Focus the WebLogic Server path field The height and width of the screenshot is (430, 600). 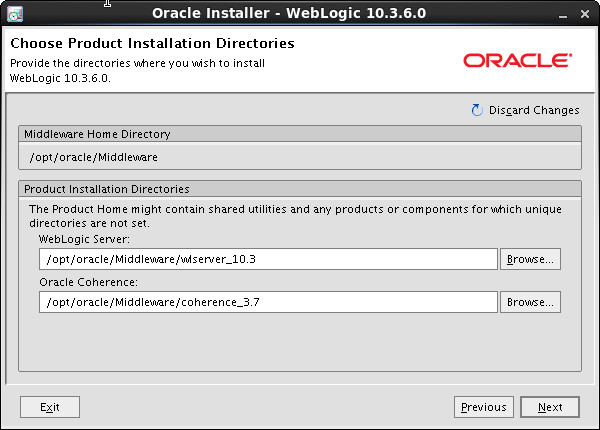tap(268, 259)
